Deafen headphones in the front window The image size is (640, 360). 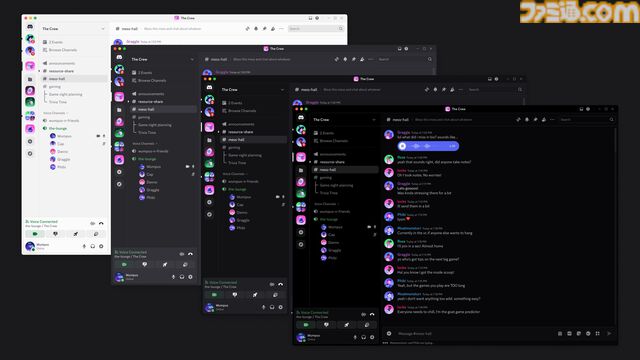[363, 337]
